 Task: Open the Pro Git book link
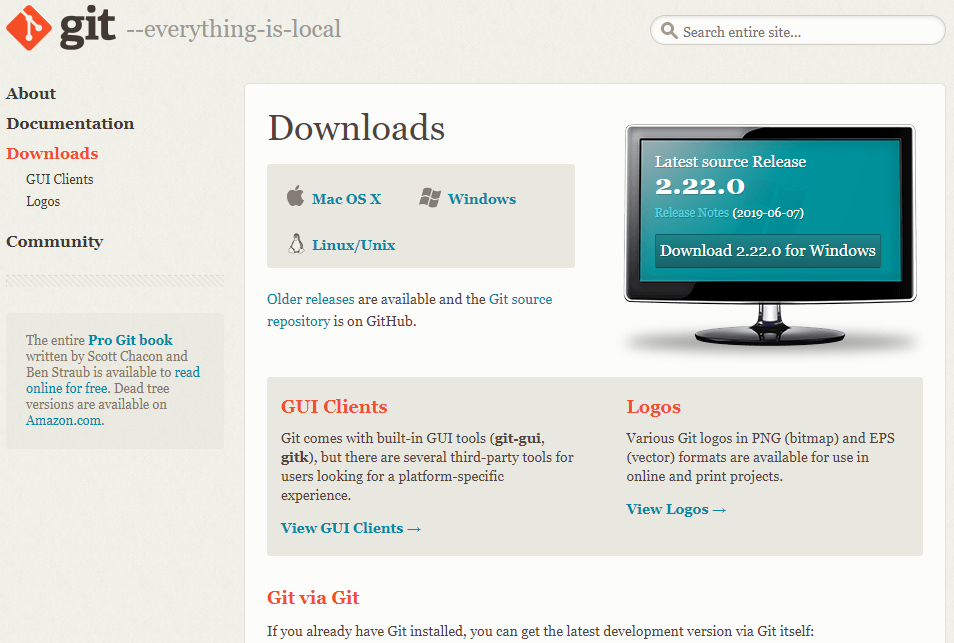click(130, 340)
